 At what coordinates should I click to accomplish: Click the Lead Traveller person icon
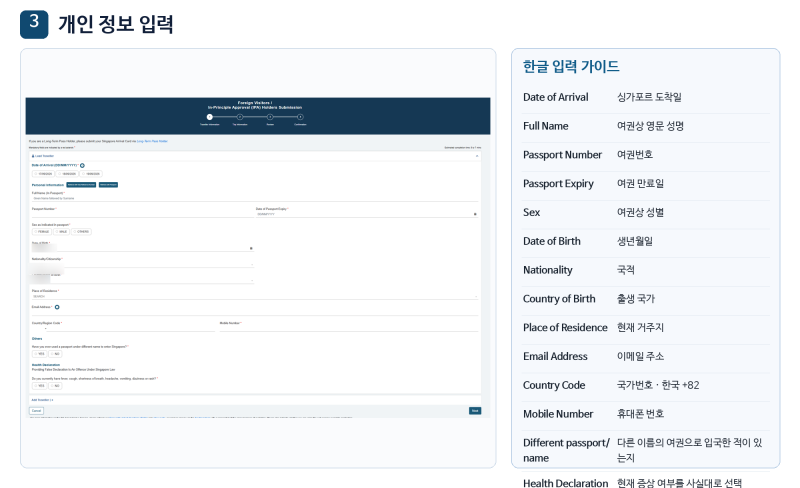(x=33, y=156)
